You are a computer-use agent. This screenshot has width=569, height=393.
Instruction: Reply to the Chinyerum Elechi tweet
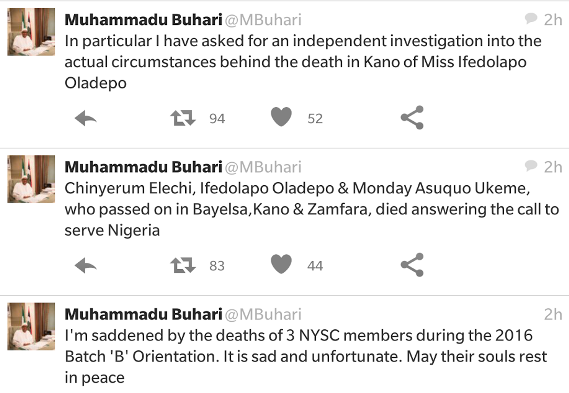click(86, 266)
